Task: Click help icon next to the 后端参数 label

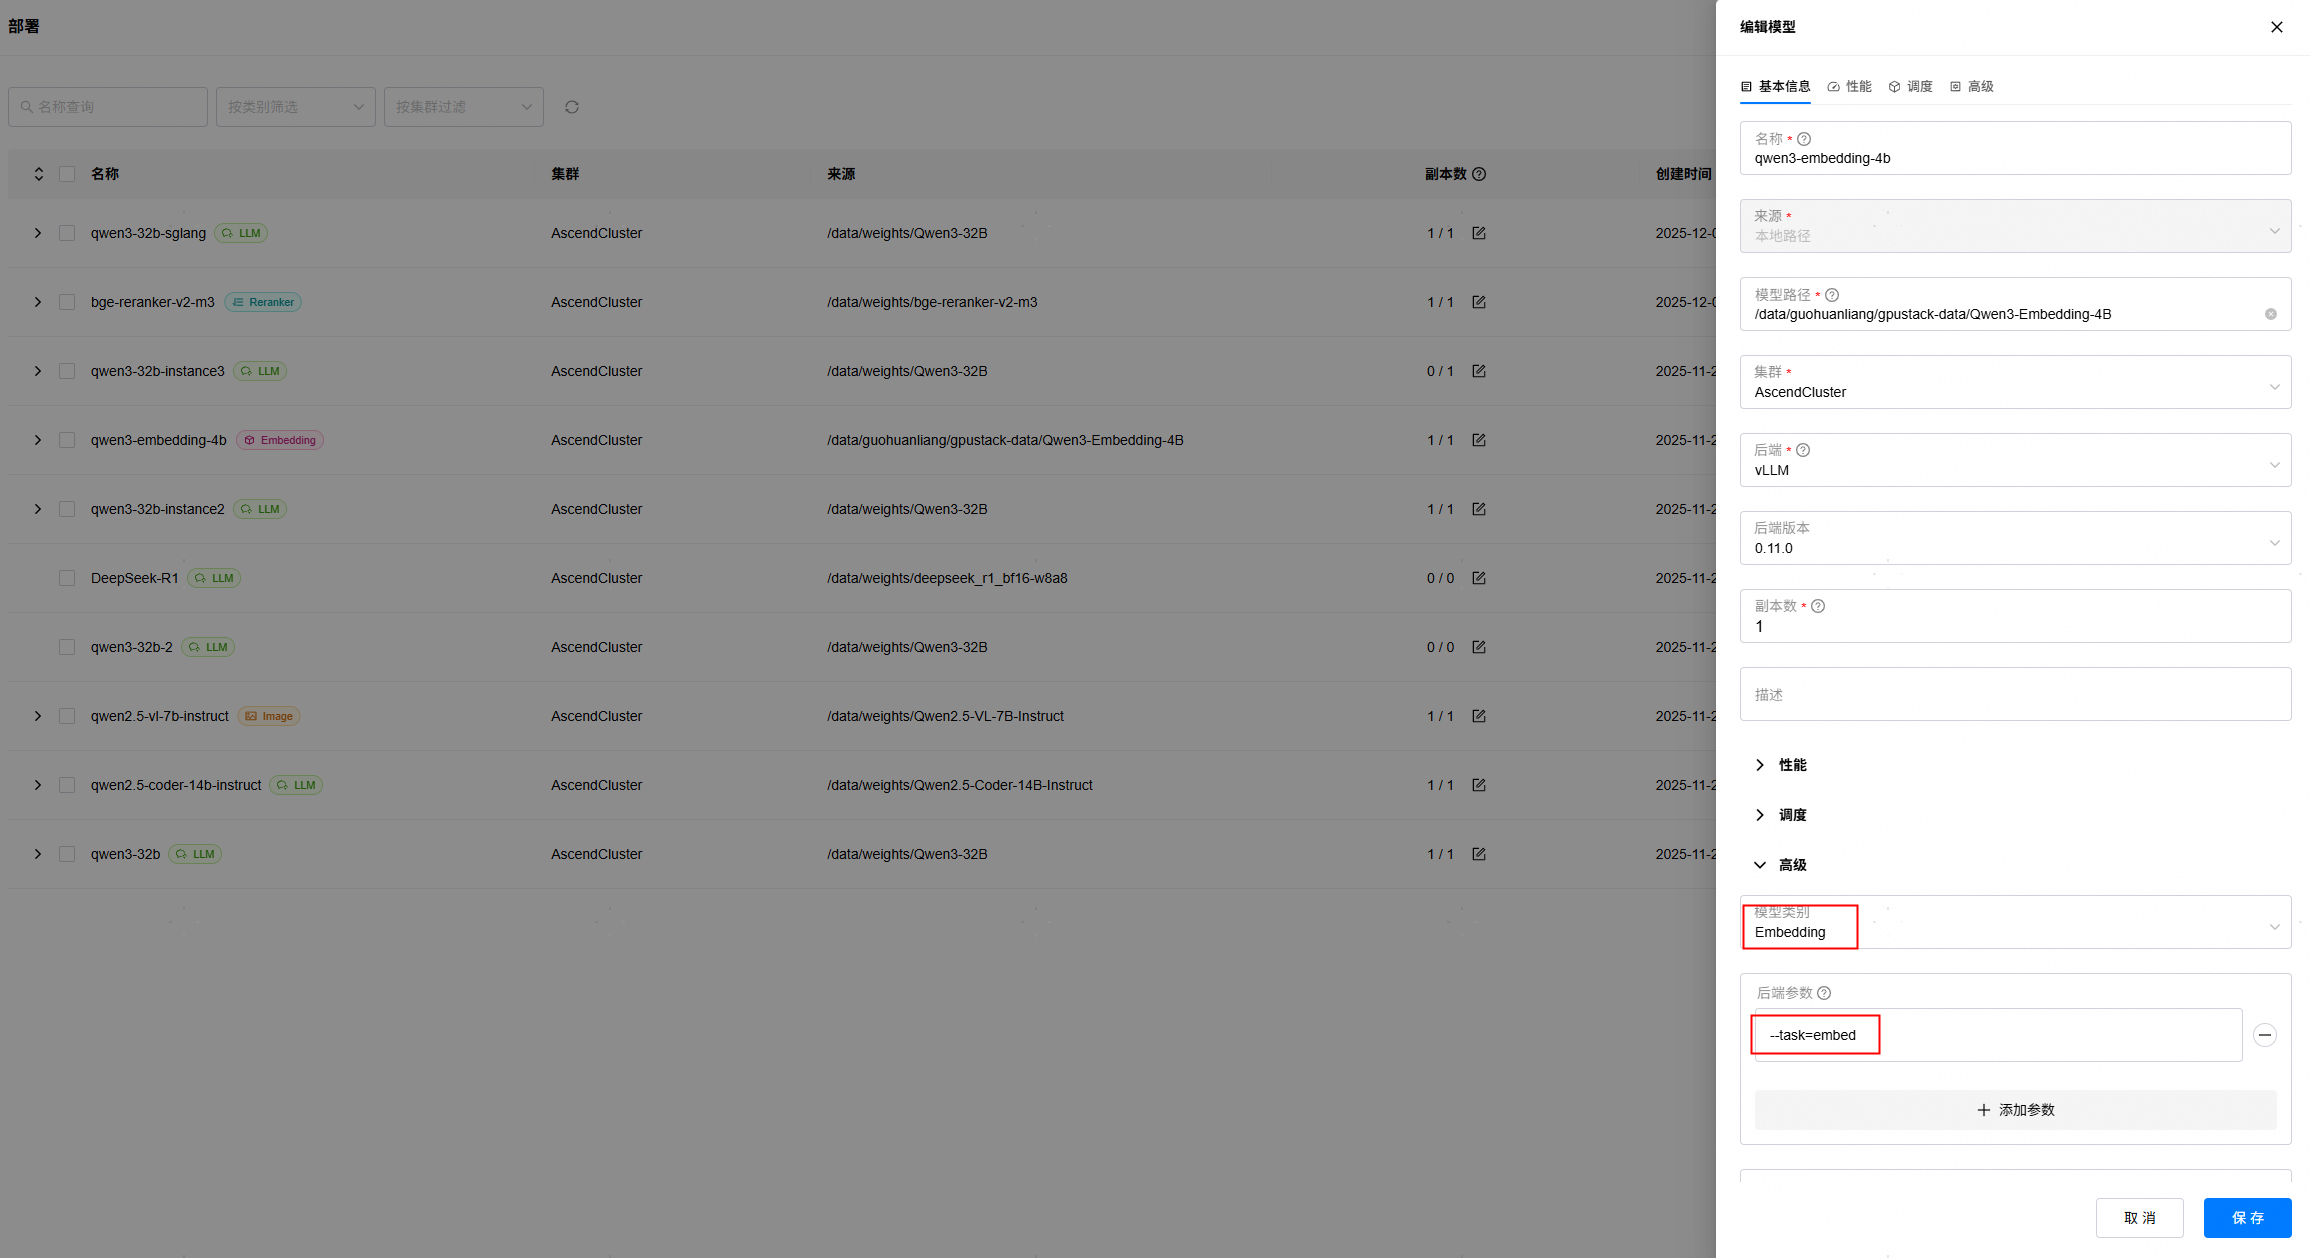Action: tap(1824, 993)
